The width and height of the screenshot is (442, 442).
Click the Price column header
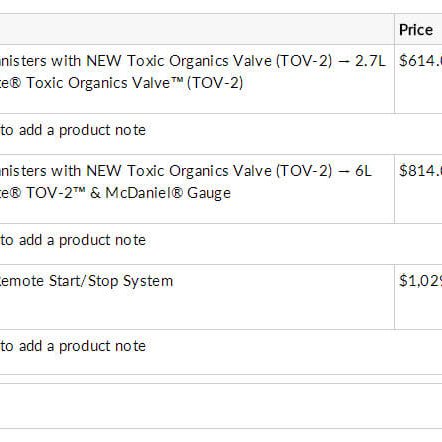(416, 30)
